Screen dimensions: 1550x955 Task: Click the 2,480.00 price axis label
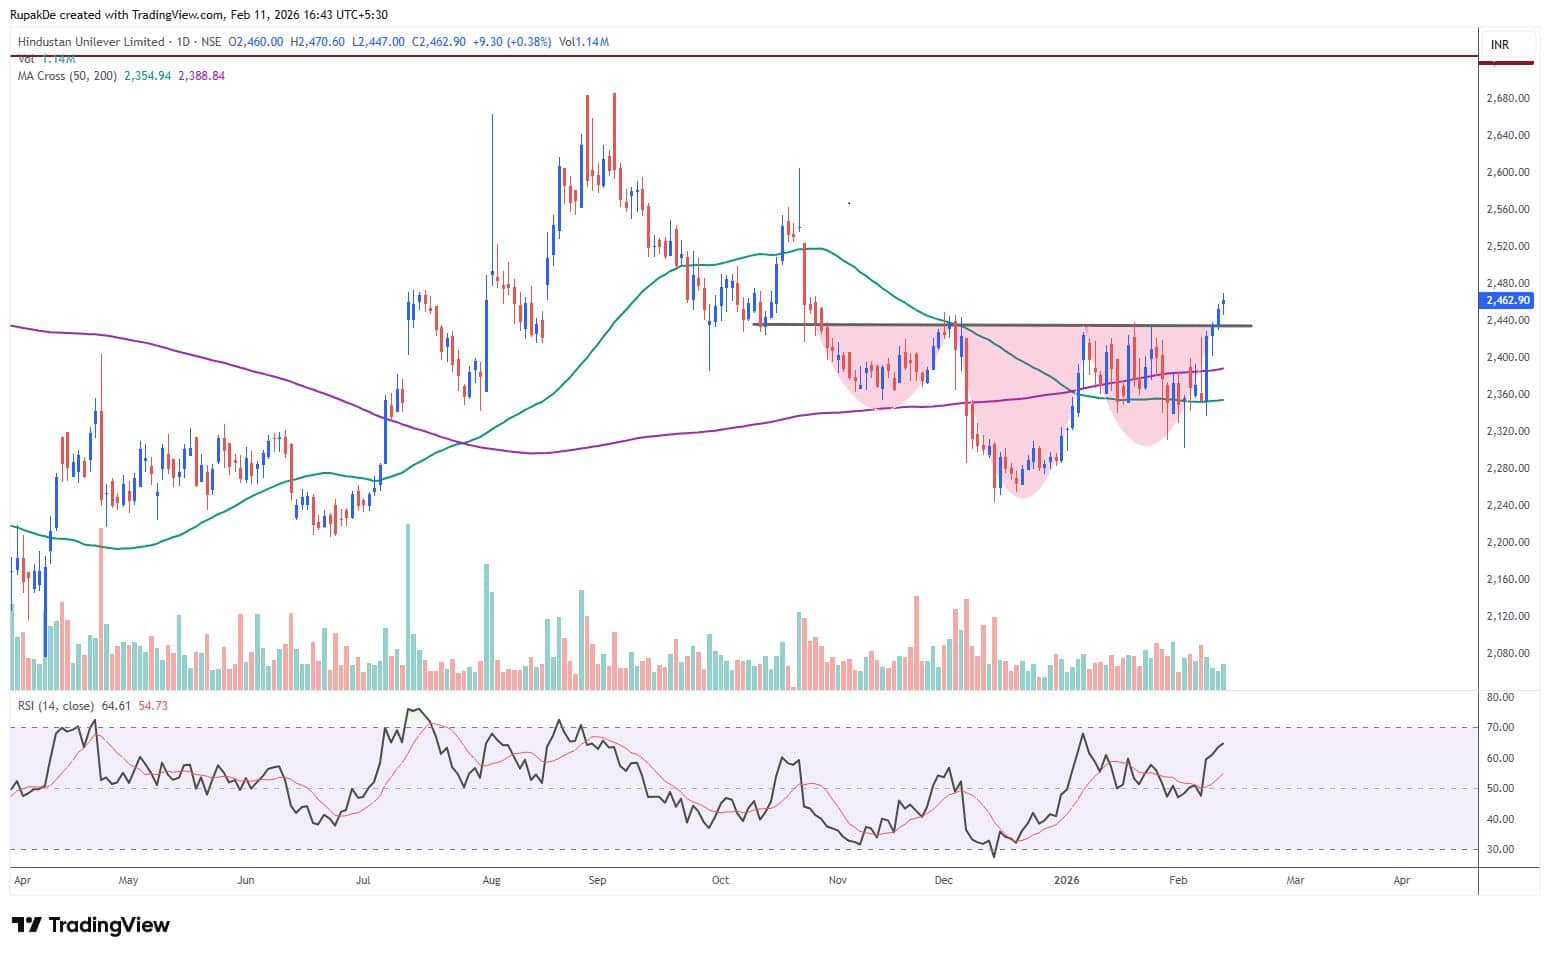(x=1508, y=283)
